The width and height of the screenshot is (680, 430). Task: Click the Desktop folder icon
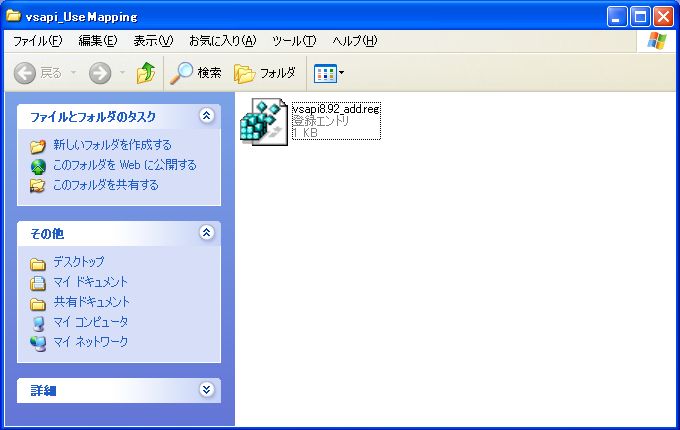(38, 264)
